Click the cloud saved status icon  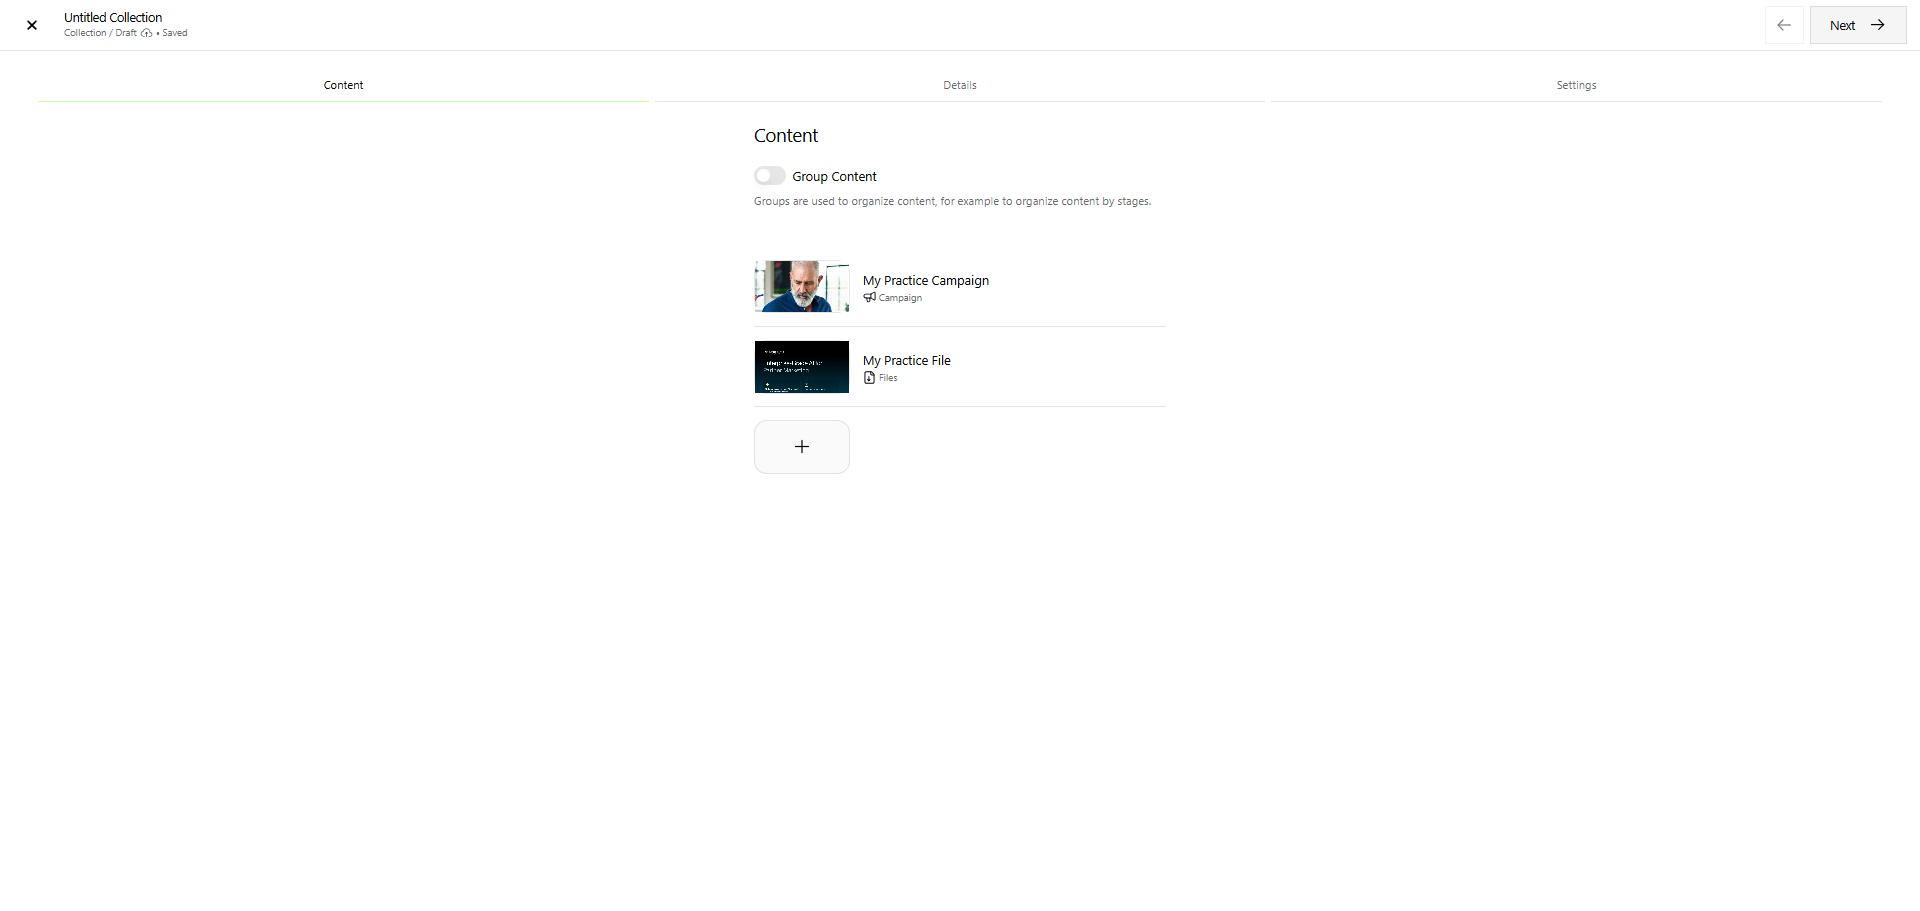pos(147,33)
